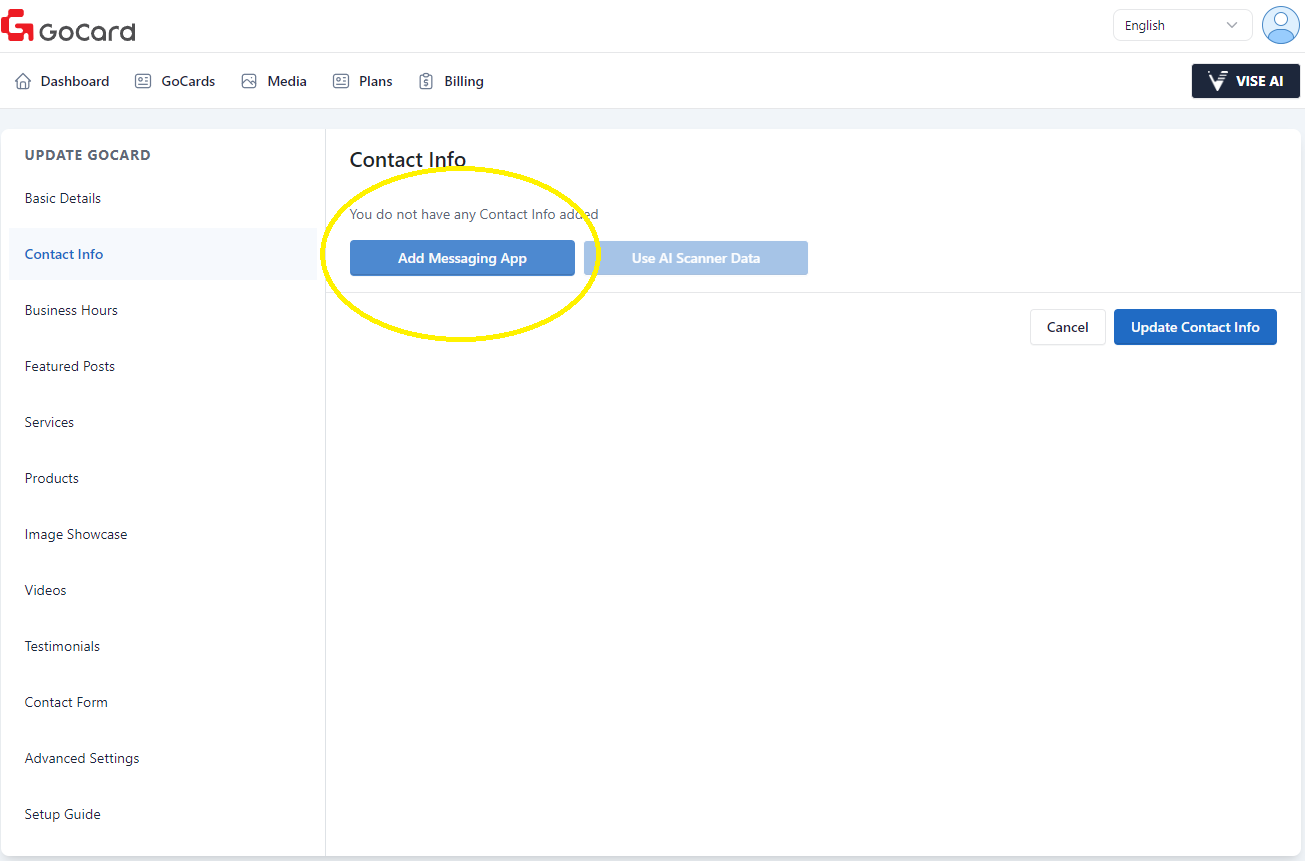Click the GoCard logo icon
Viewport: 1305px width, 861px height.
click(18, 26)
